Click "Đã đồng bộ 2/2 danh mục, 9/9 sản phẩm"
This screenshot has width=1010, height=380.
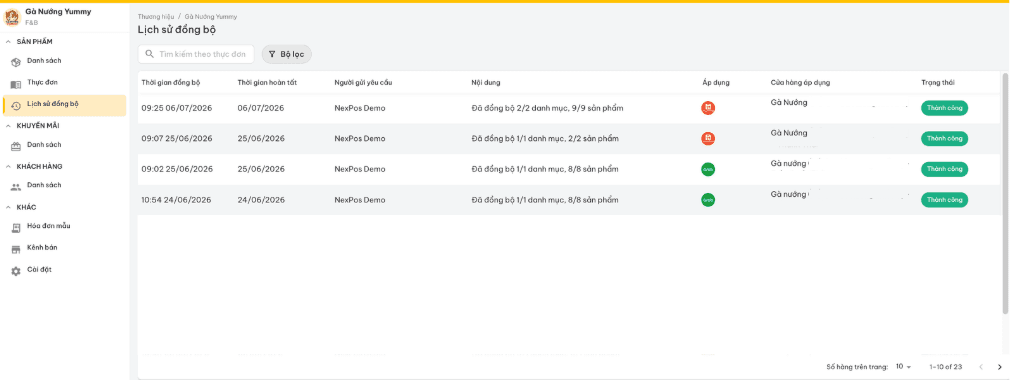click(x=547, y=108)
